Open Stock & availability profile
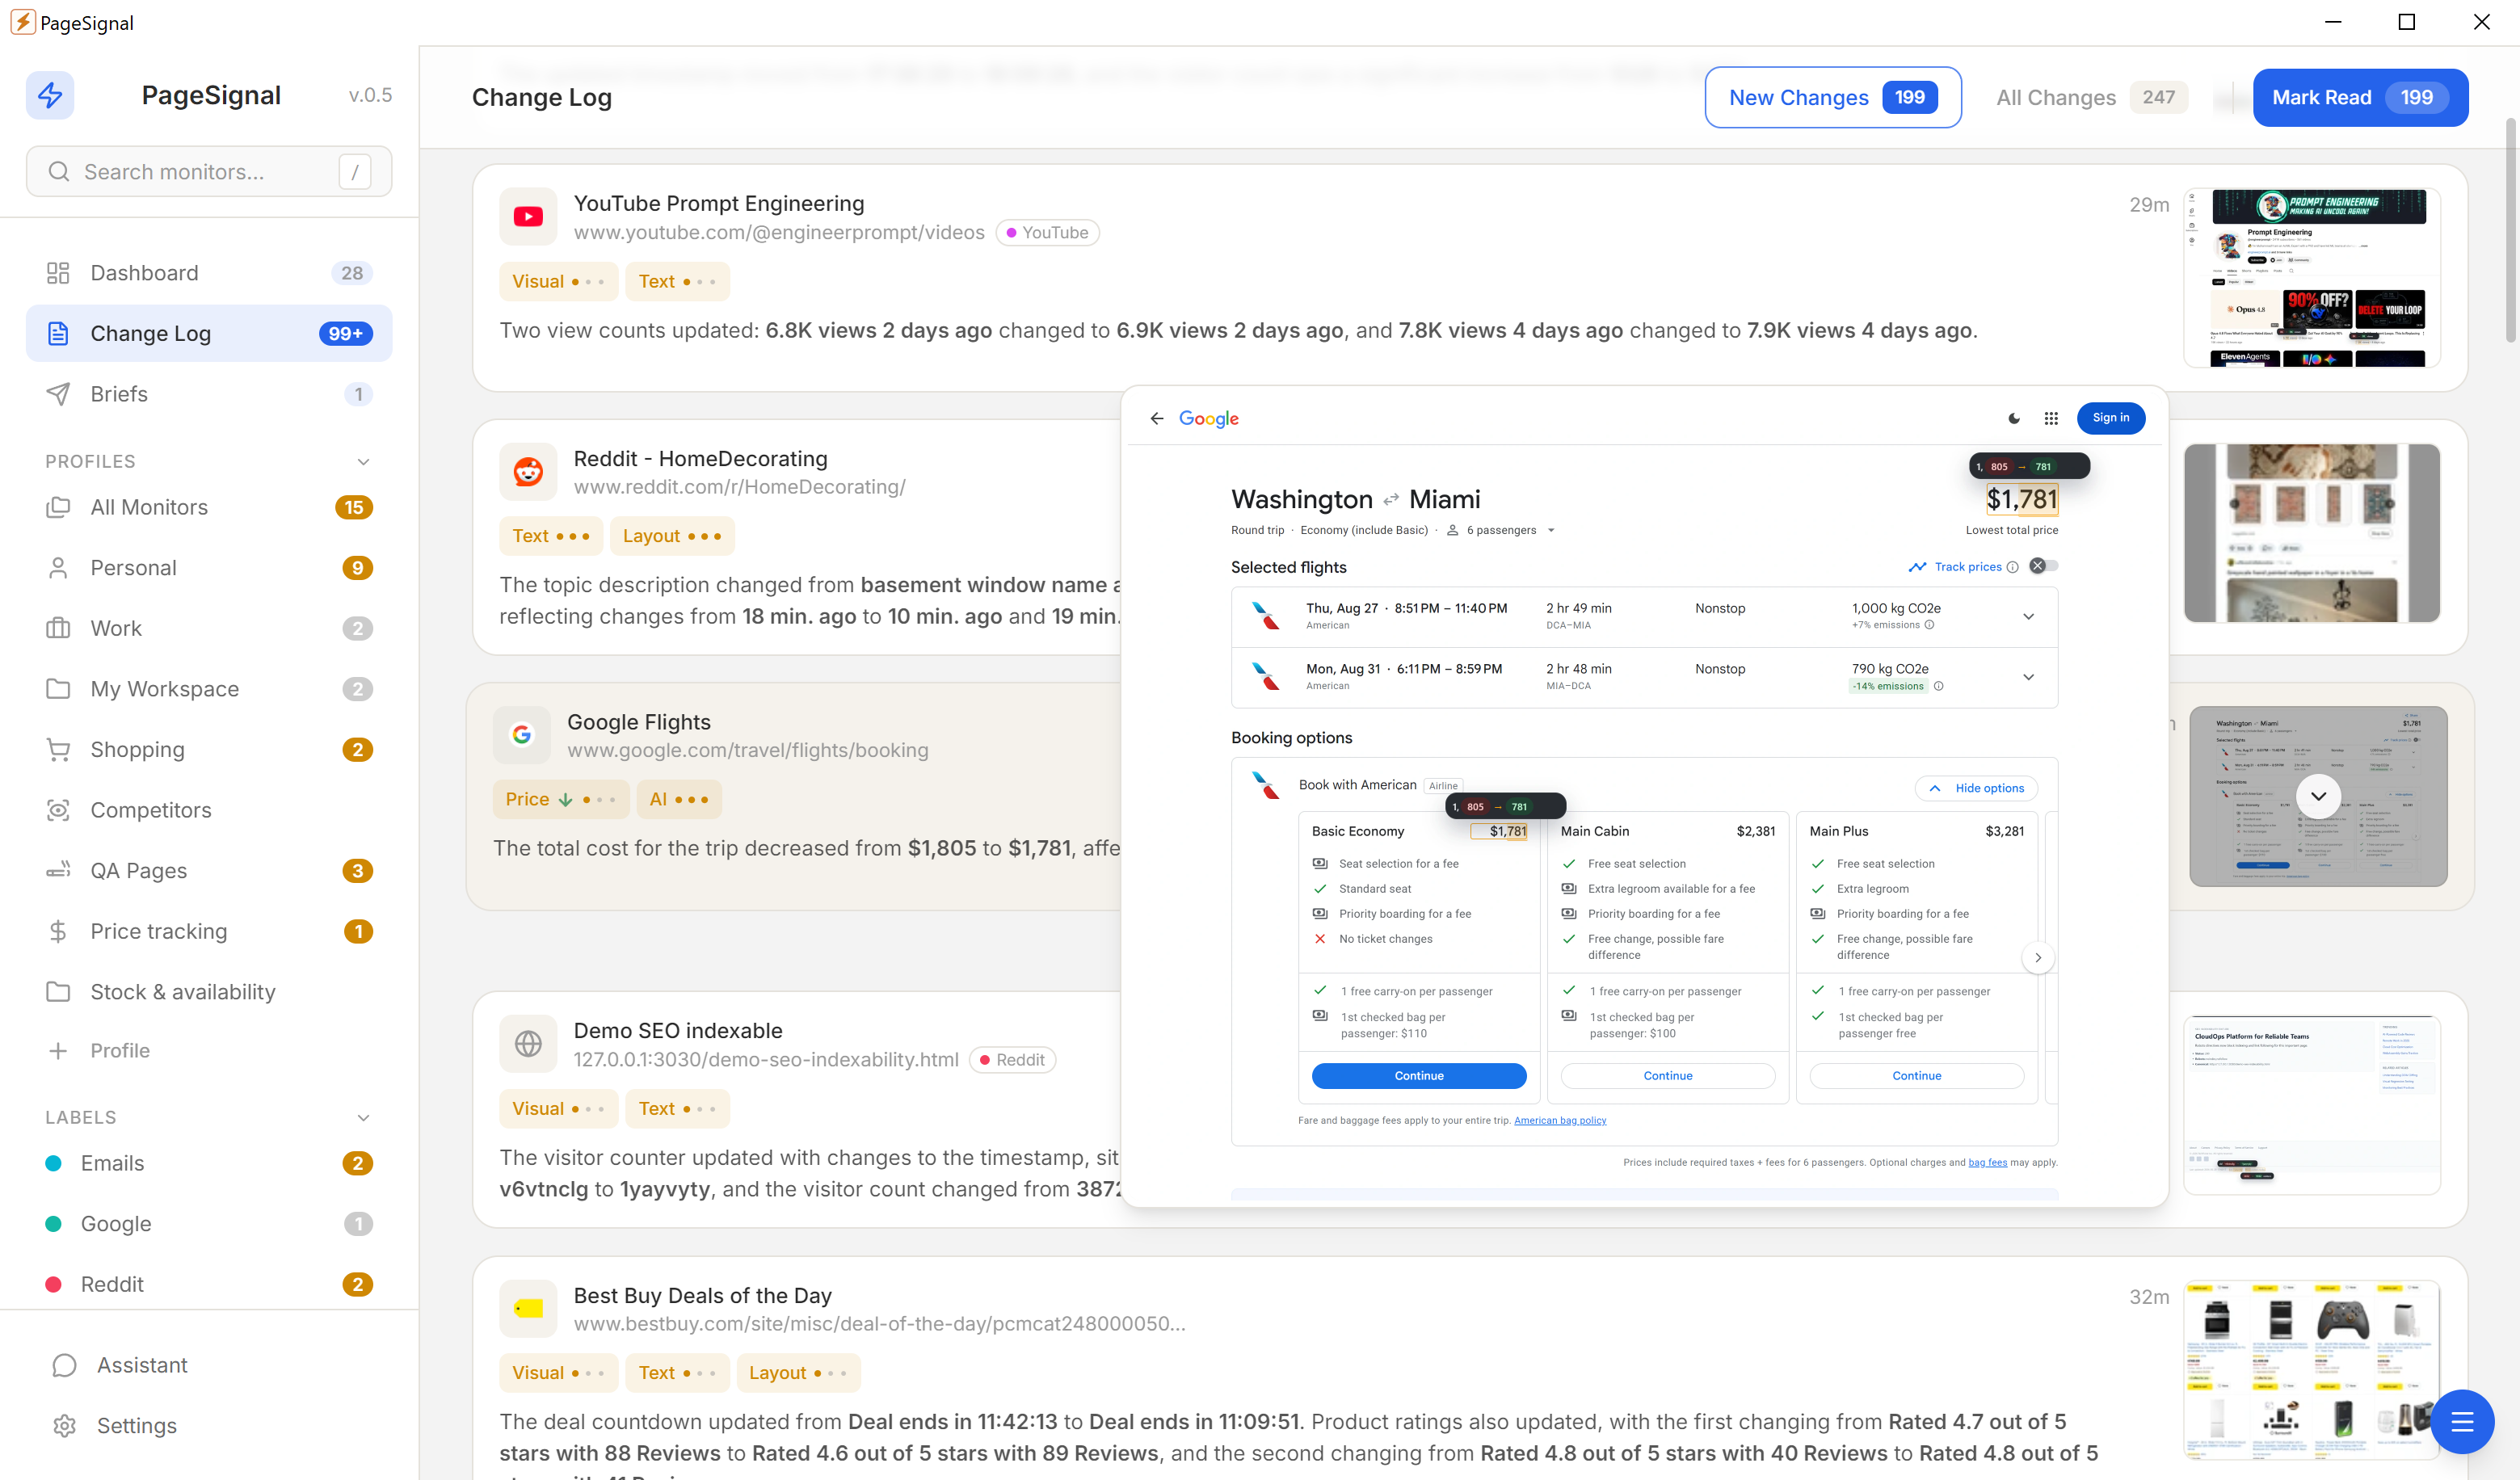Viewport: 2520px width, 1480px height. [x=209, y=992]
